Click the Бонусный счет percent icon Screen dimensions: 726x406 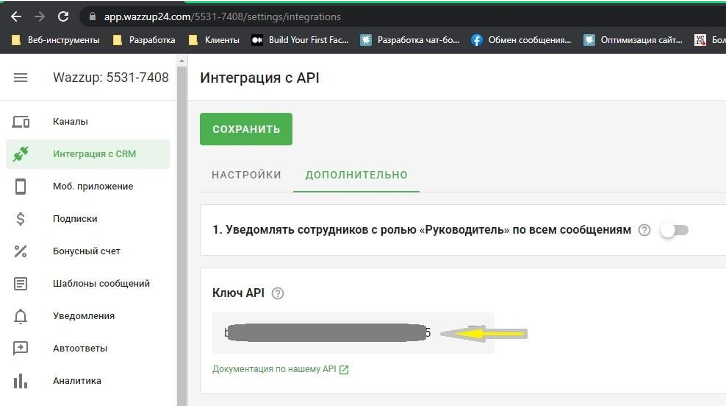click(x=20, y=251)
